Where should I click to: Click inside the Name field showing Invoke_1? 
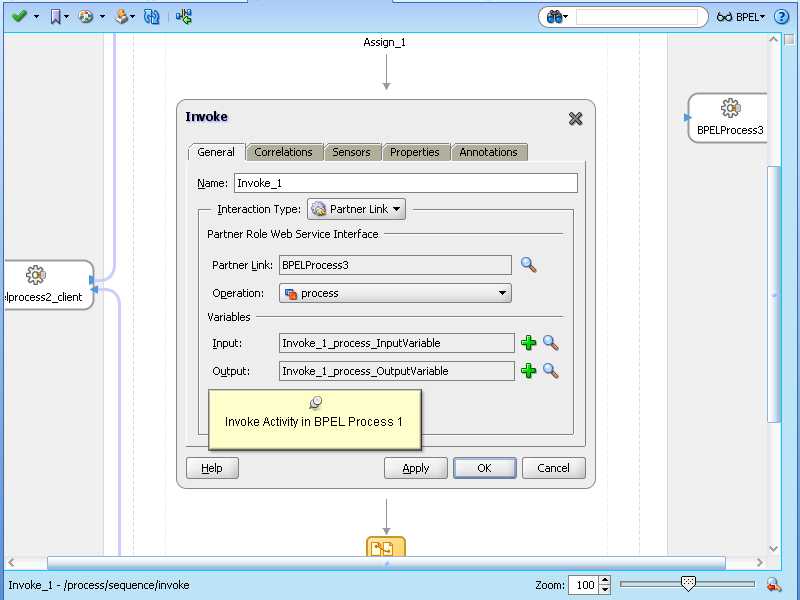pos(400,183)
